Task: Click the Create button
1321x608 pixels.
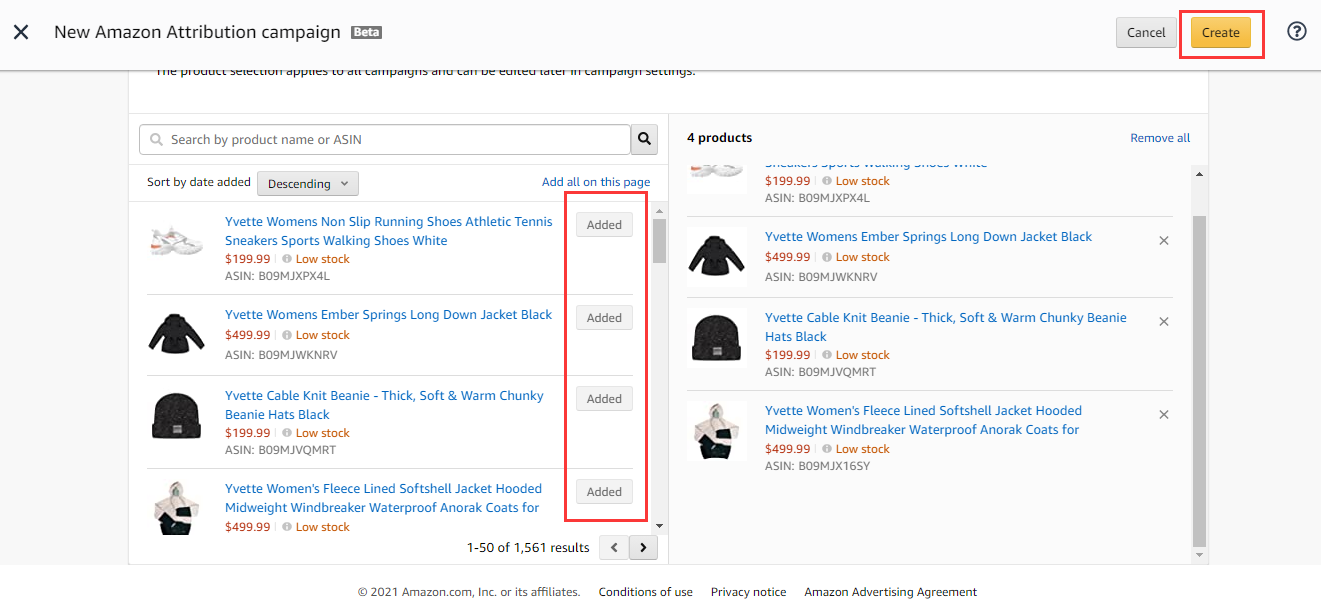Action: 1220,32
